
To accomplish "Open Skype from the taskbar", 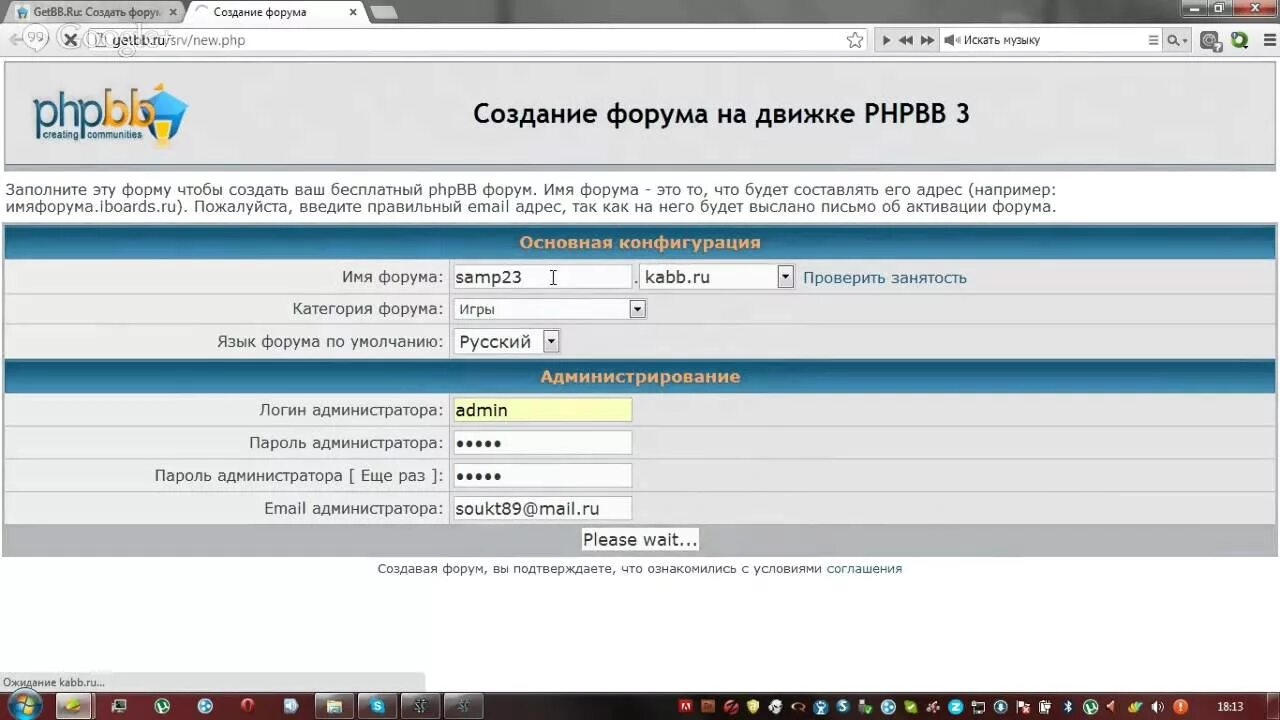I will [377, 705].
